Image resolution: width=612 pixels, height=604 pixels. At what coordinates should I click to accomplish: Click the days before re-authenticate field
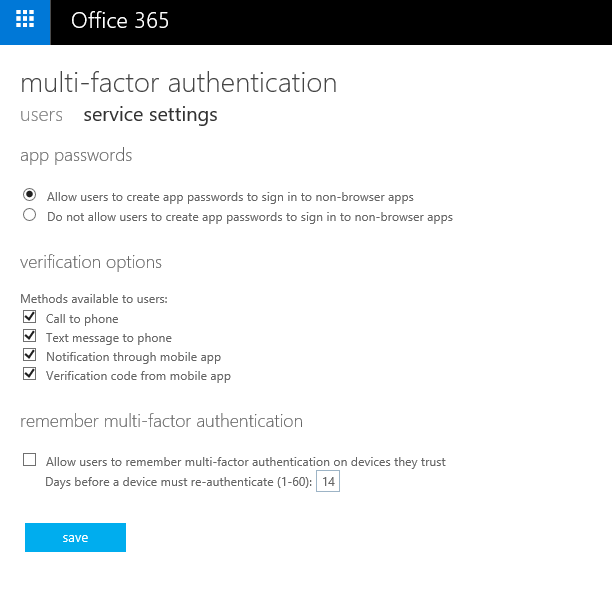click(328, 481)
